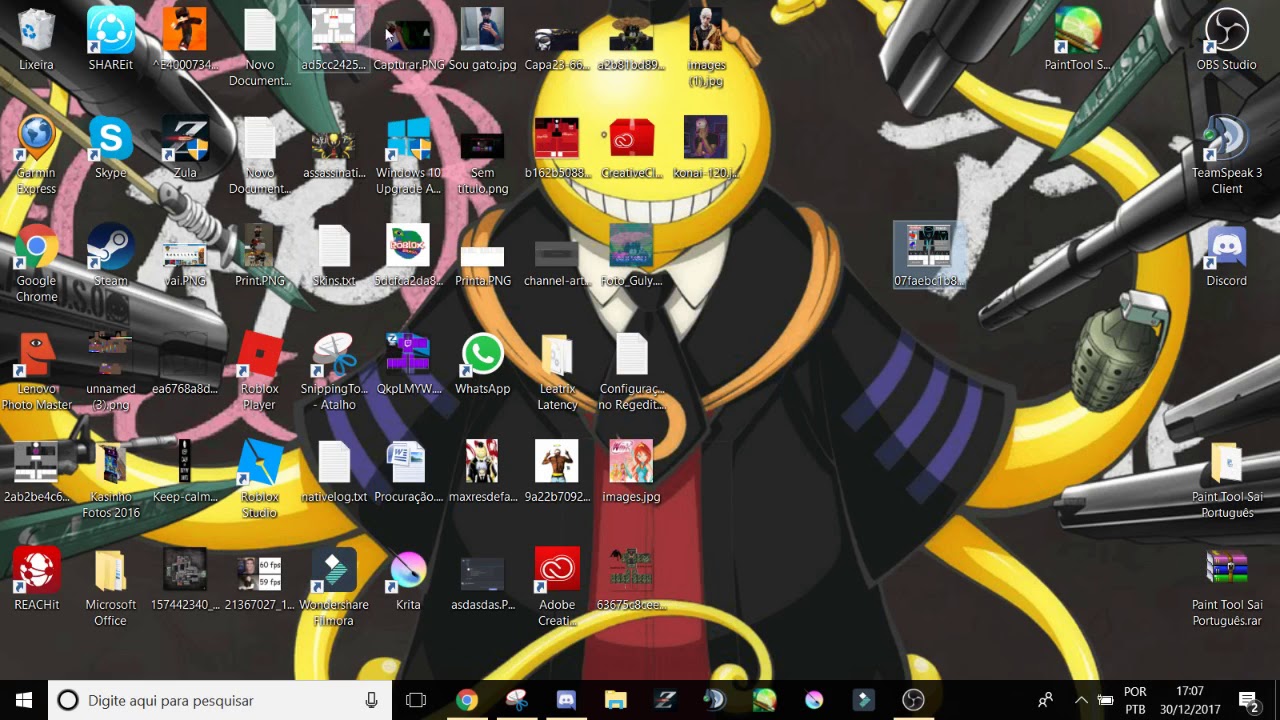Screen dimensions: 1280x720
Task: Open the Procuração Word document
Action: click(x=408, y=472)
